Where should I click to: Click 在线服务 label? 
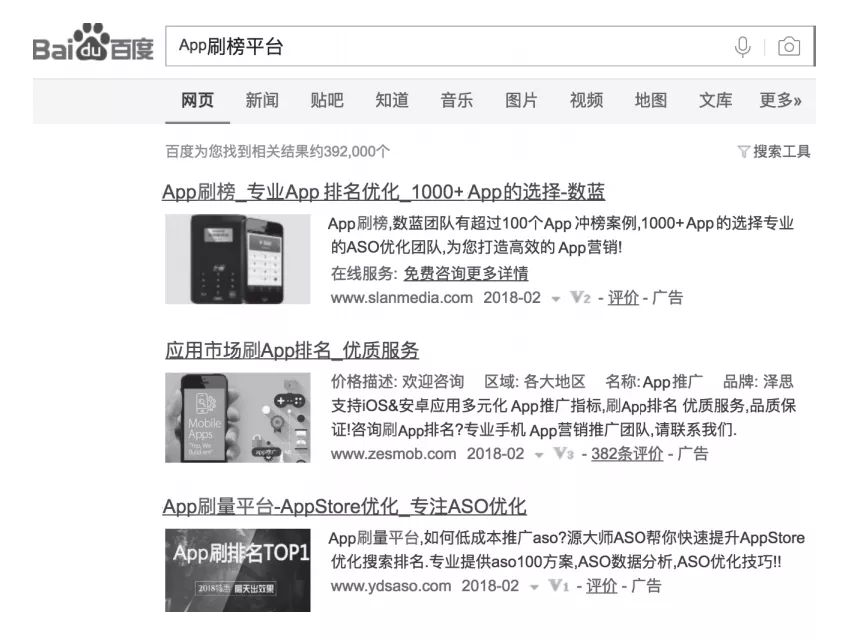[364, 274]
